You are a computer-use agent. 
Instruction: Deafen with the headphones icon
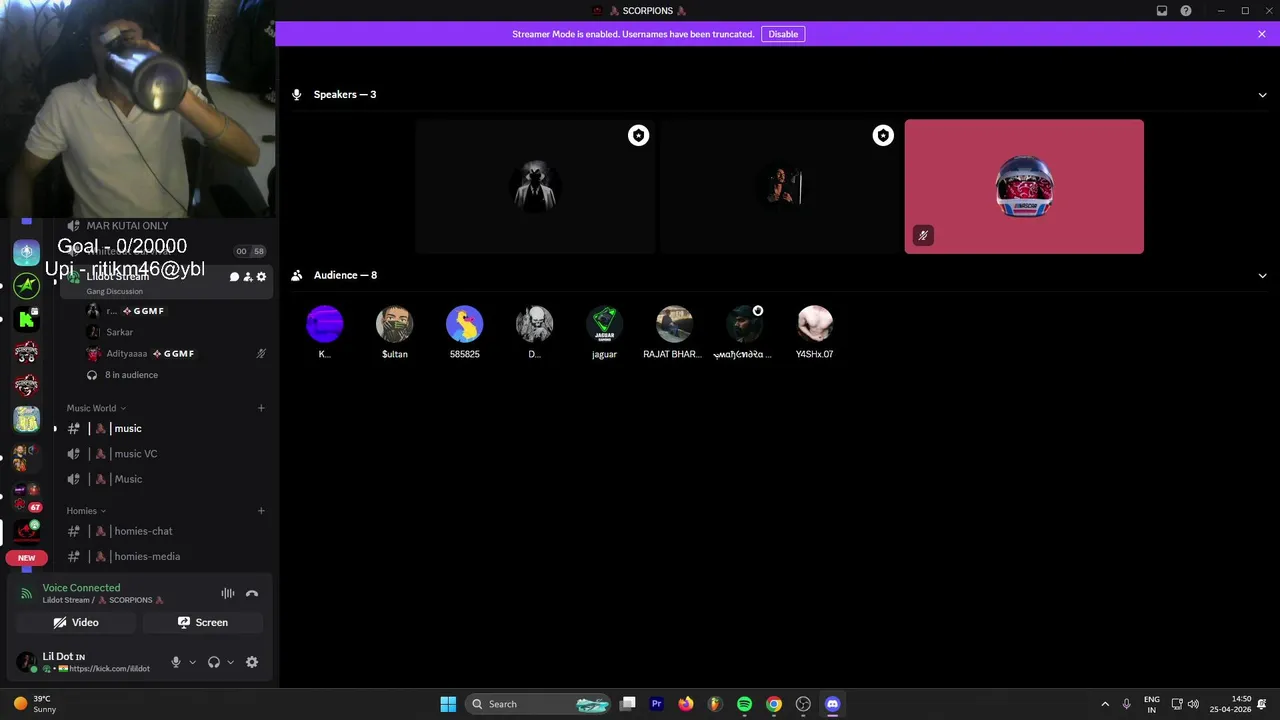coord(213,662)
